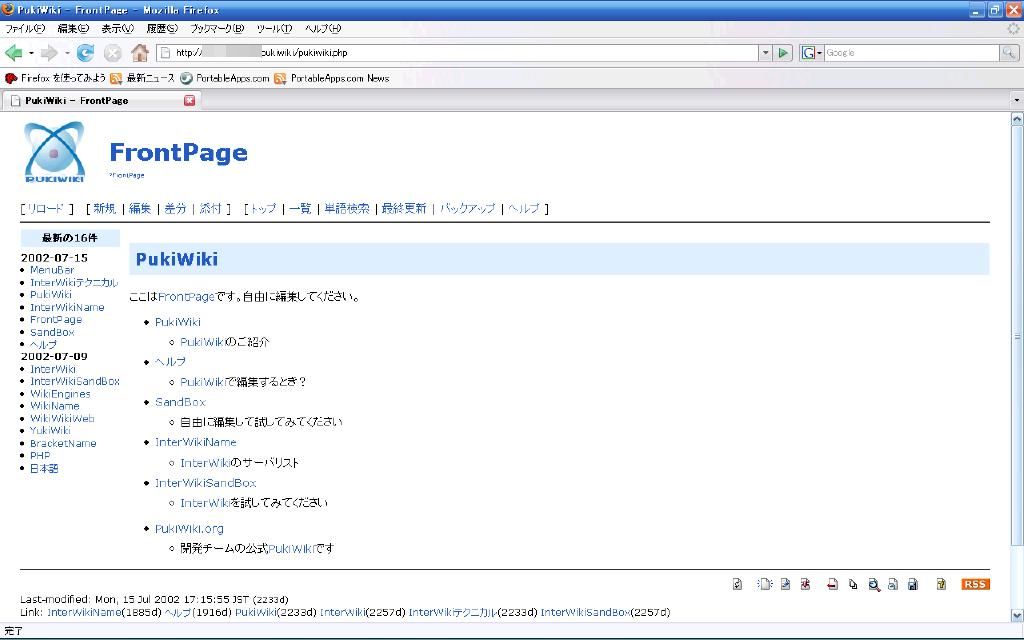Open the ブックマーク menu
This screenshot has width=1024, height=640.
point(217,29)
